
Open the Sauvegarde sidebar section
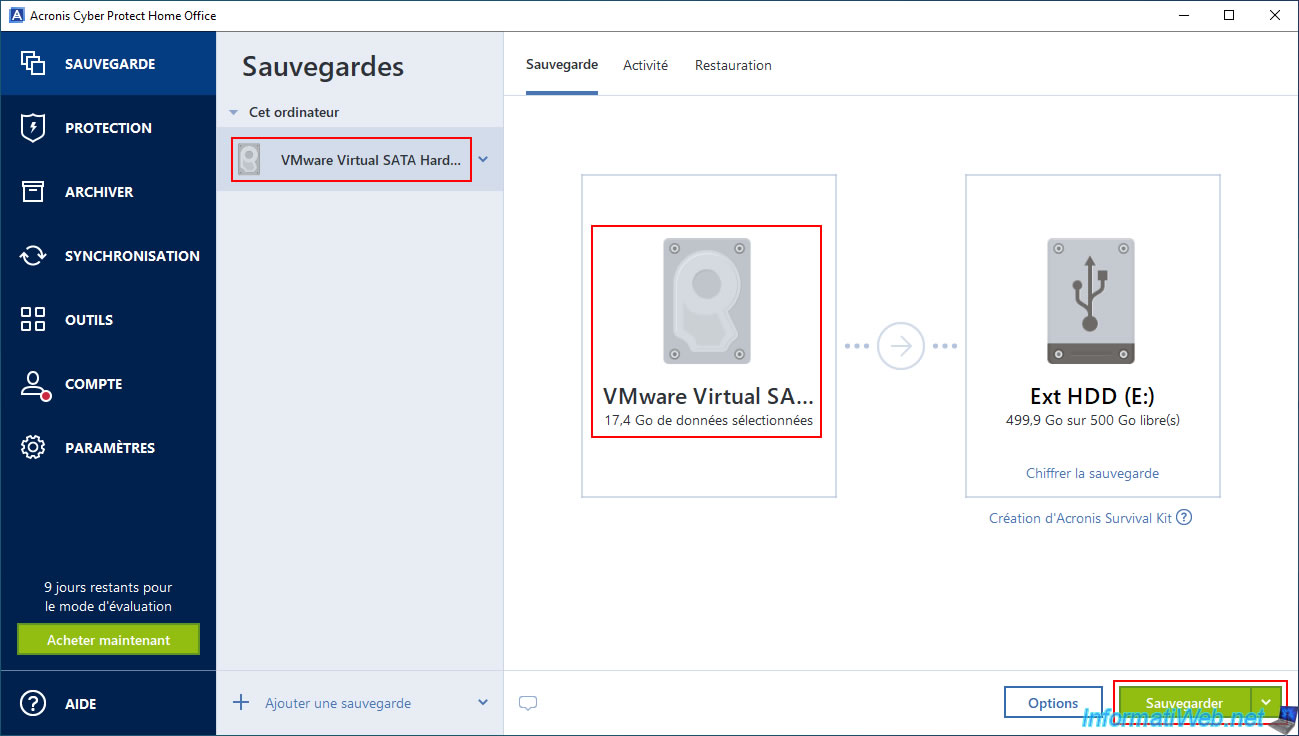pyautogui.click(x=108, y=63)
